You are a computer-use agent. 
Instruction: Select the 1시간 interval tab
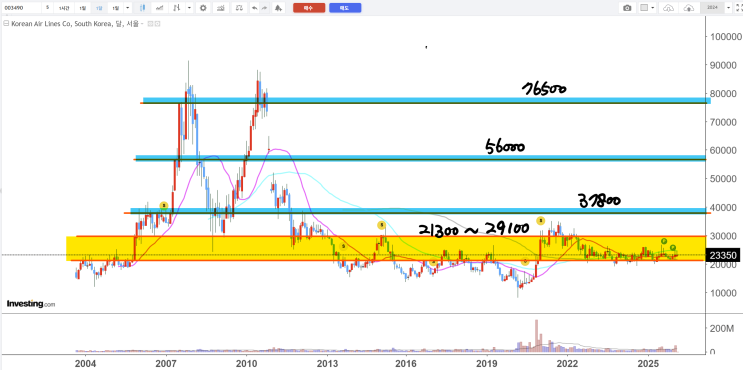click(63, 8)
